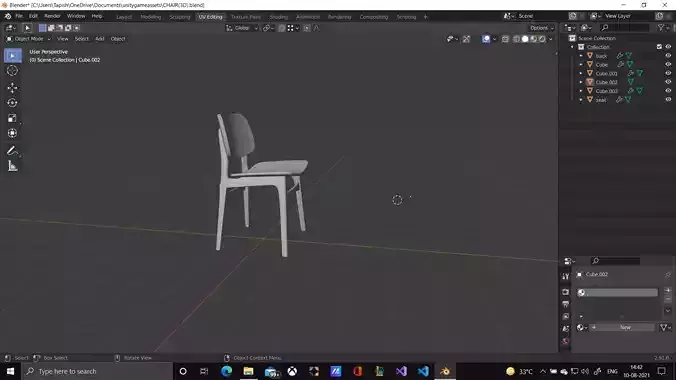Switch viewport to Material Preview shading
The width and height of the screenshot is (676, 380).
pos(534,39)
